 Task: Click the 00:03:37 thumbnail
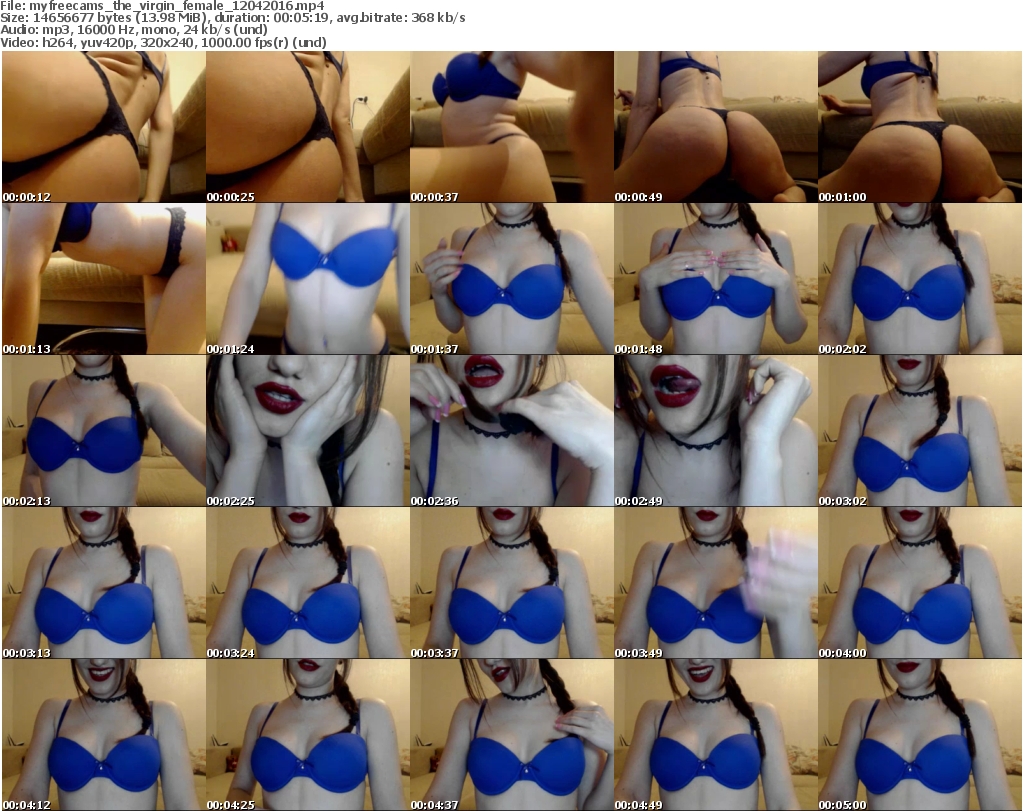511,583
